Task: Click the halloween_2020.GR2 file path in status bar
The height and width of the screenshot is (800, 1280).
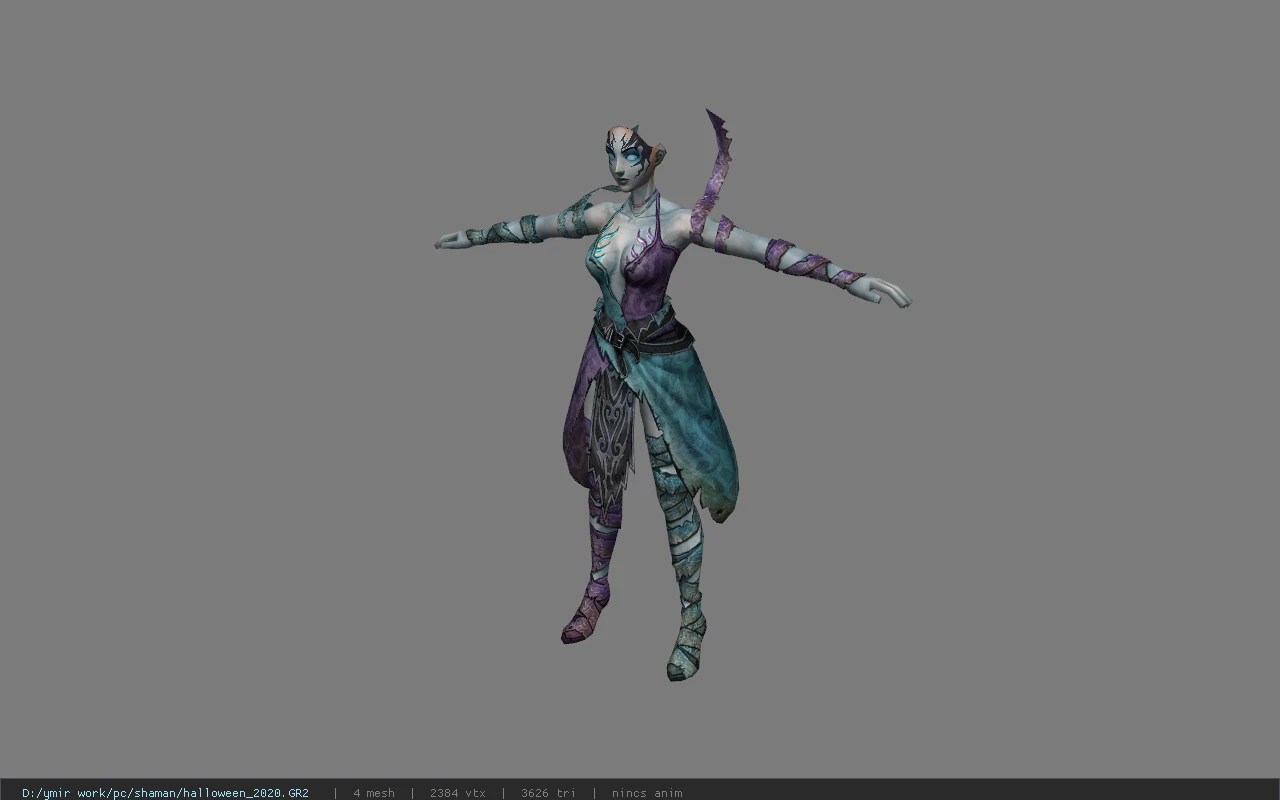Action: pos(165,793)
